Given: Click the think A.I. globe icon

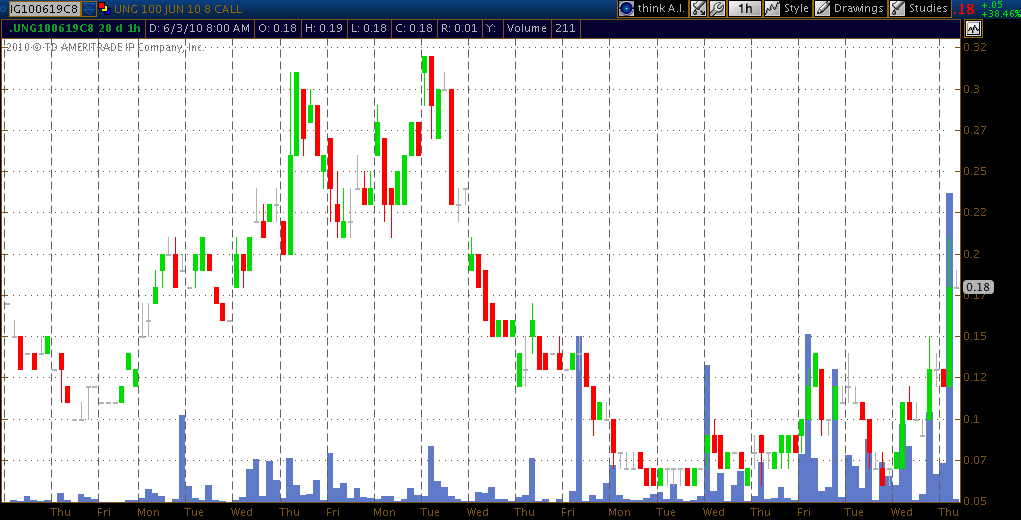Looking at the screenshot, I should tap(626, 8).
